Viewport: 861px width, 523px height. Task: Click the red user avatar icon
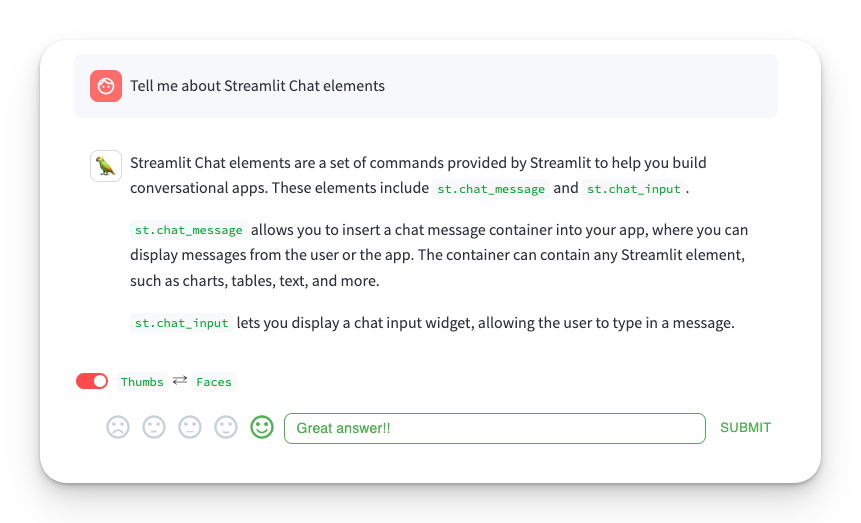[x=106, y=86]
